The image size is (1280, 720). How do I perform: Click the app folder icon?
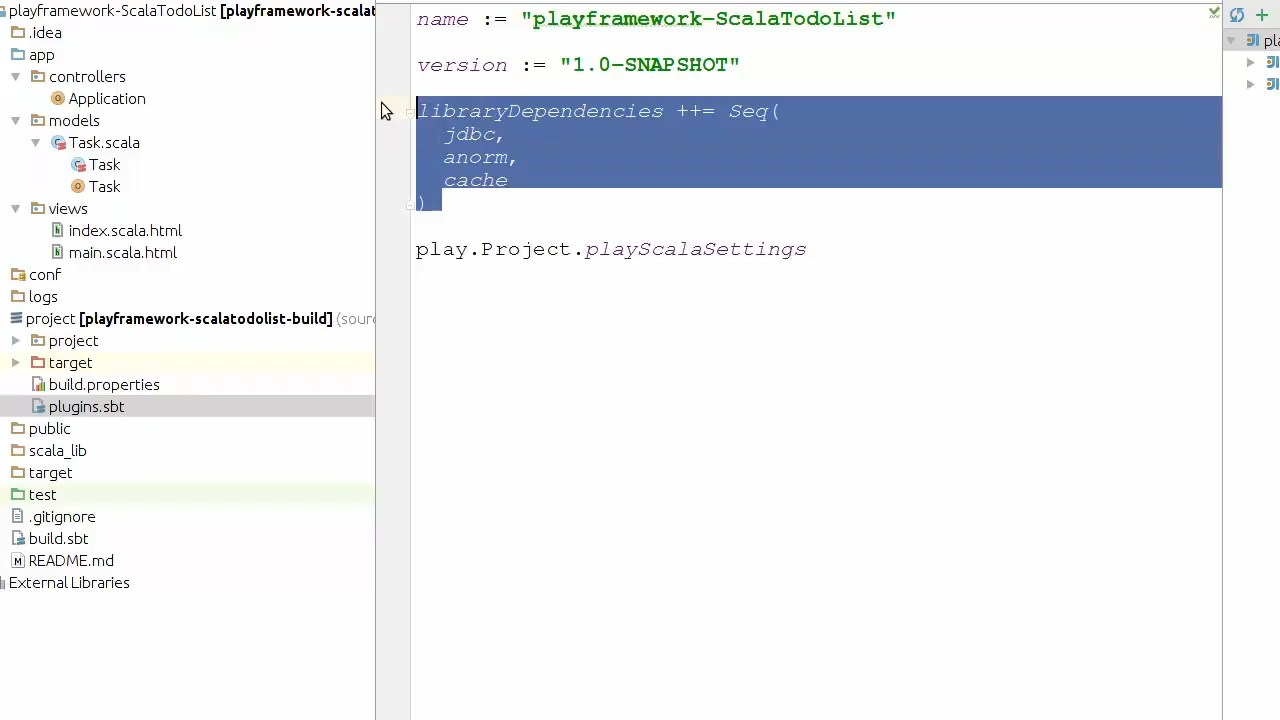tap(18, 55)
